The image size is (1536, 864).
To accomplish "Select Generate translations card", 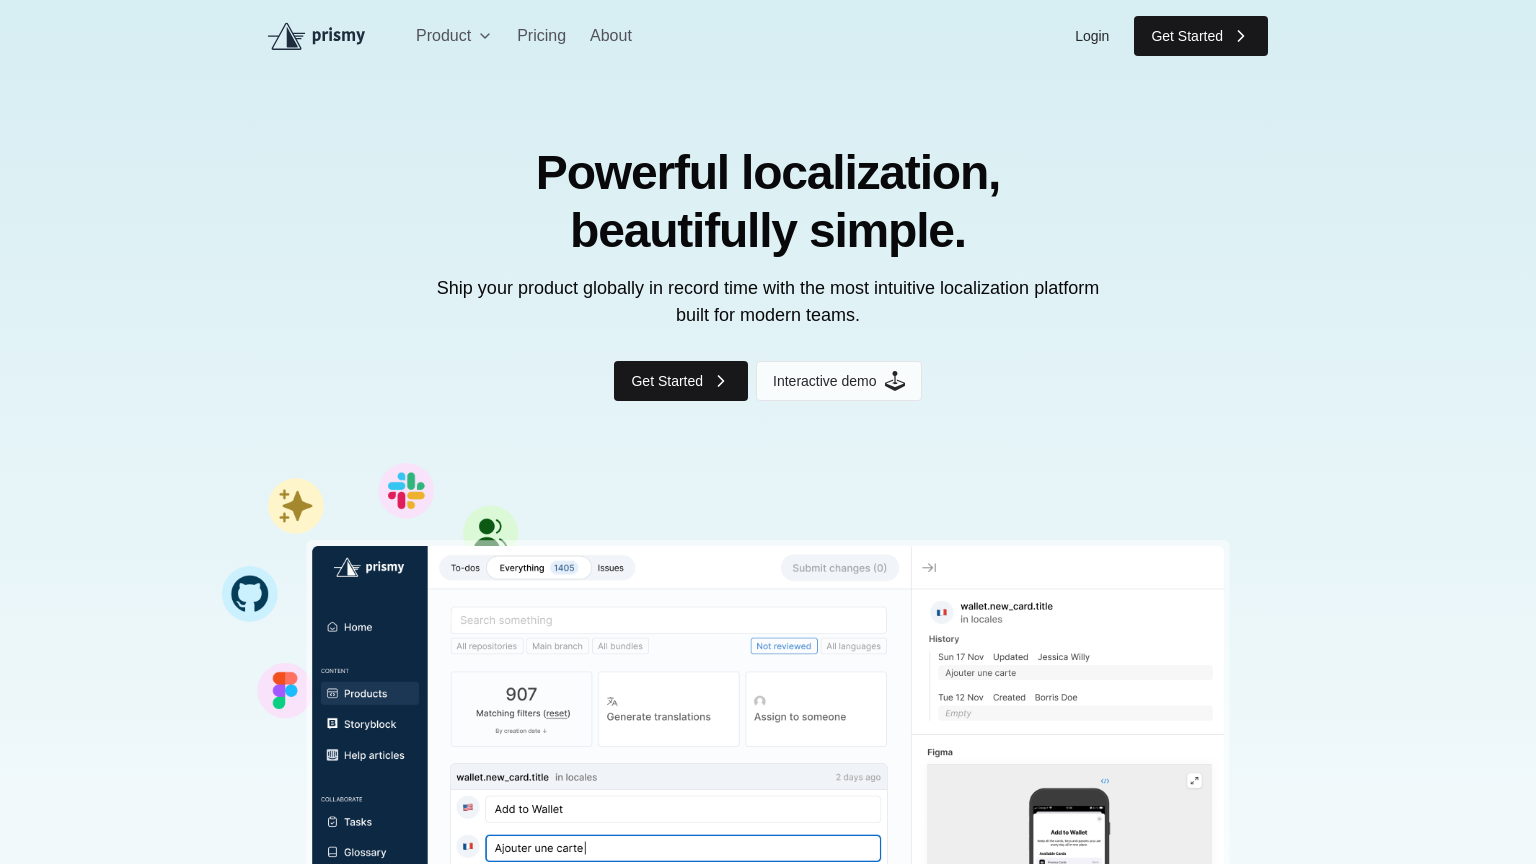I will (668, 709).
